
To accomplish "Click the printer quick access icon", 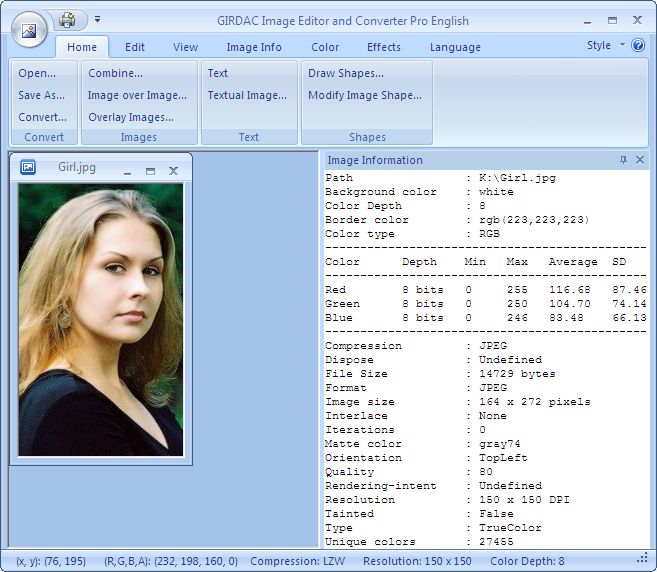I will pos(67,20).
